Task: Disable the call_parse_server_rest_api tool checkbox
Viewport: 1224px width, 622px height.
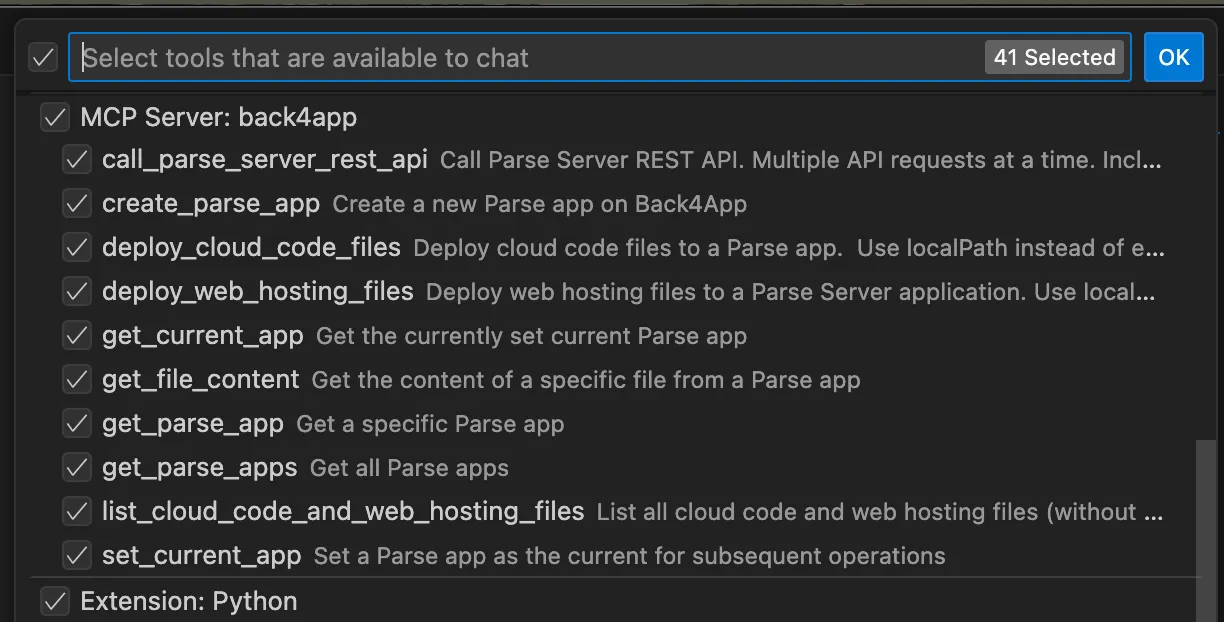Action: coord(77,160)
